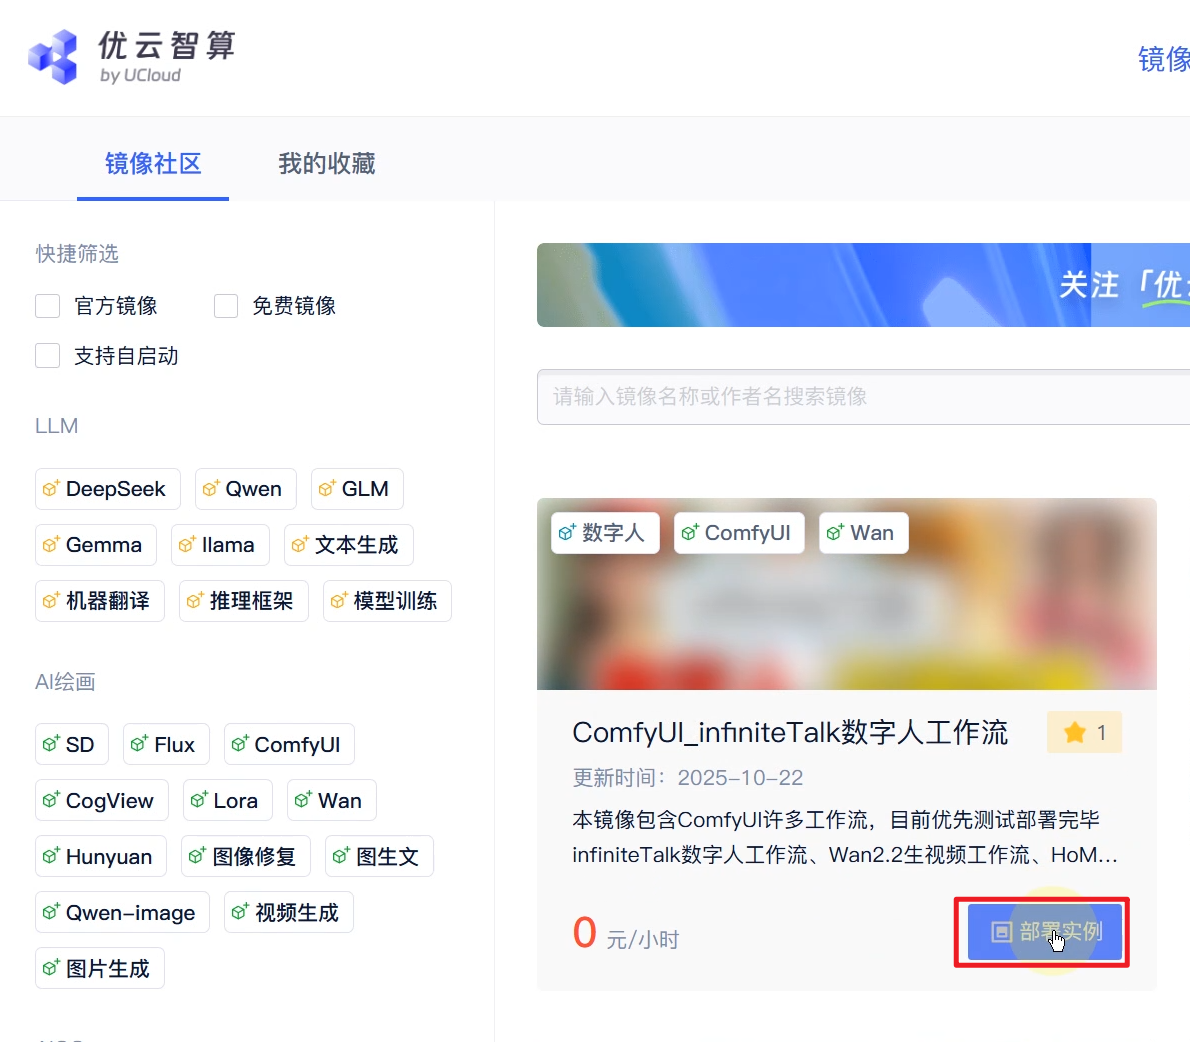
Task: Click the 优云智算 UCloud logo
Action: 132,57
